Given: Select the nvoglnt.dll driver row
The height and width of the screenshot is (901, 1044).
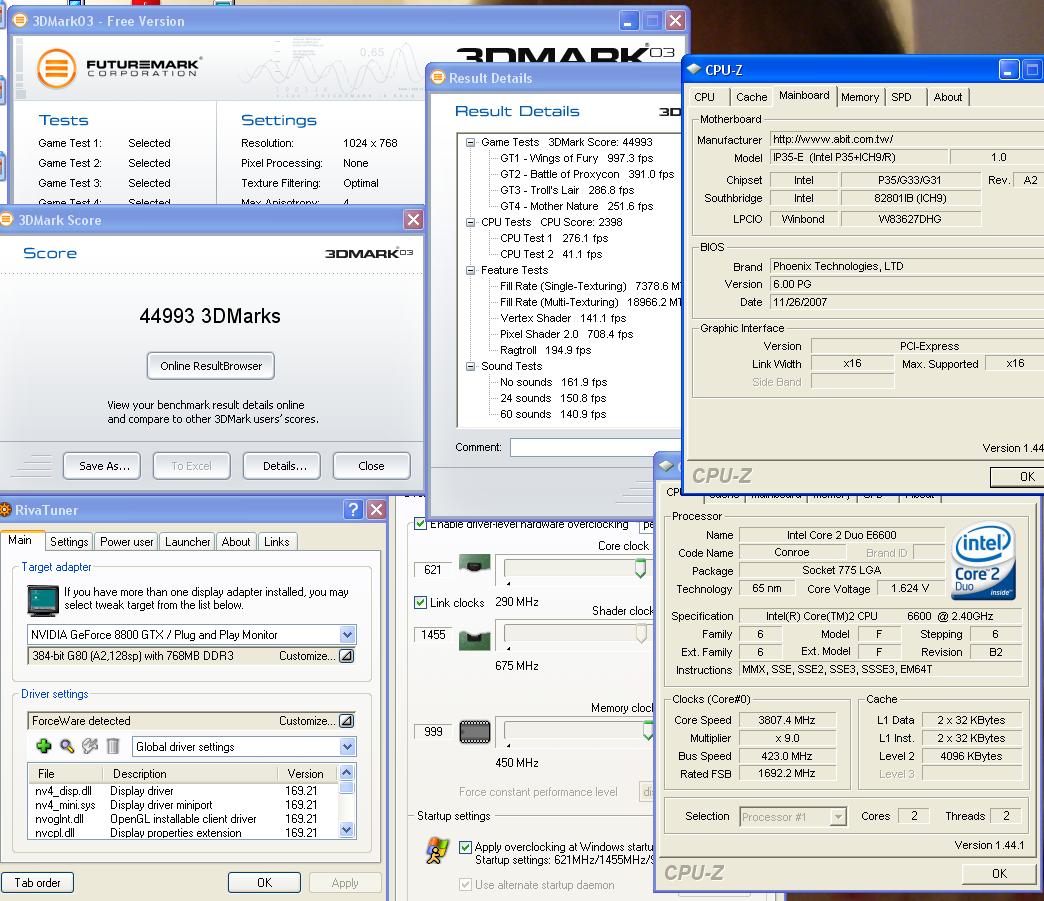Looking at the screenshot, I should [x=183, y=819].
